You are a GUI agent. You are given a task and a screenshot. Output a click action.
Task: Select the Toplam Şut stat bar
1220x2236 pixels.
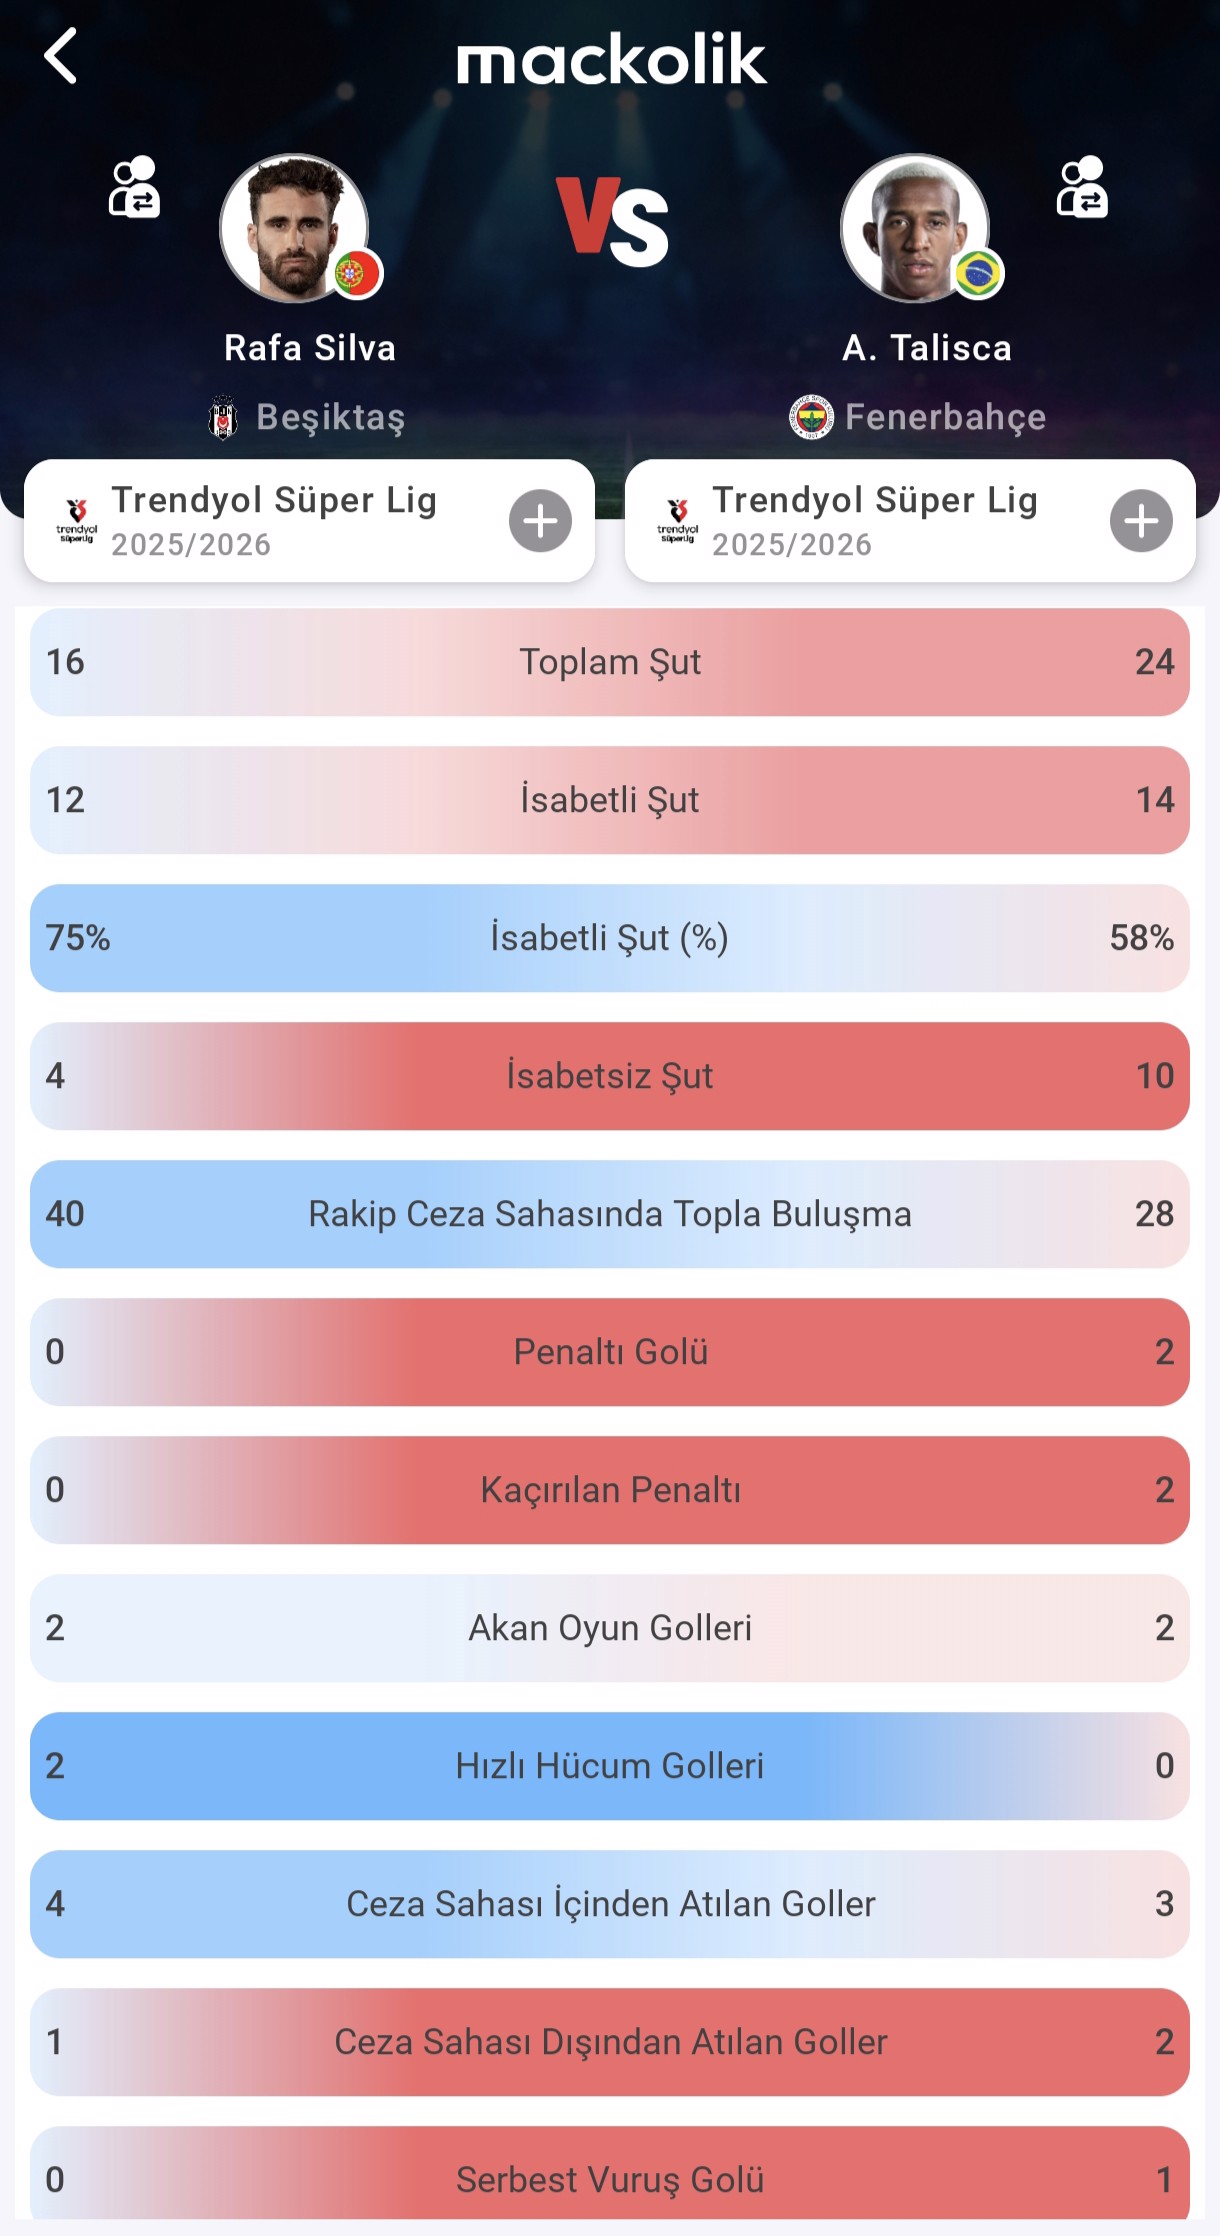pyautogui.click(x=610, y=662)
